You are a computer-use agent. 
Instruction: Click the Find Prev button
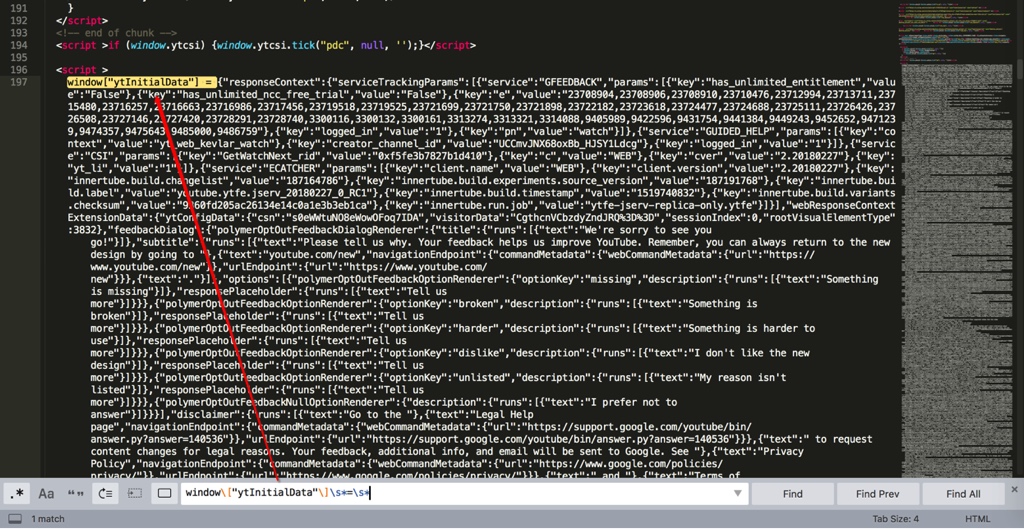[x=878, y=494]
